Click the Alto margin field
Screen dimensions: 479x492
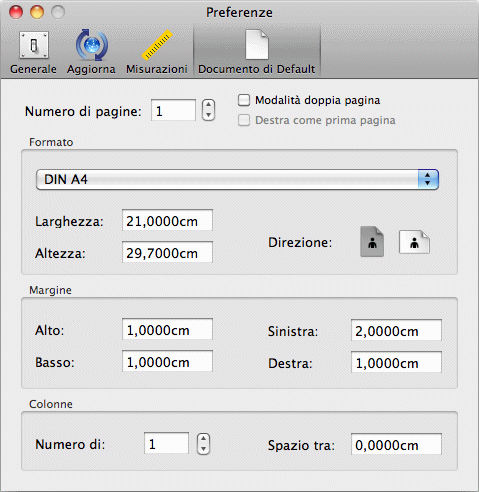coord(167,329)
